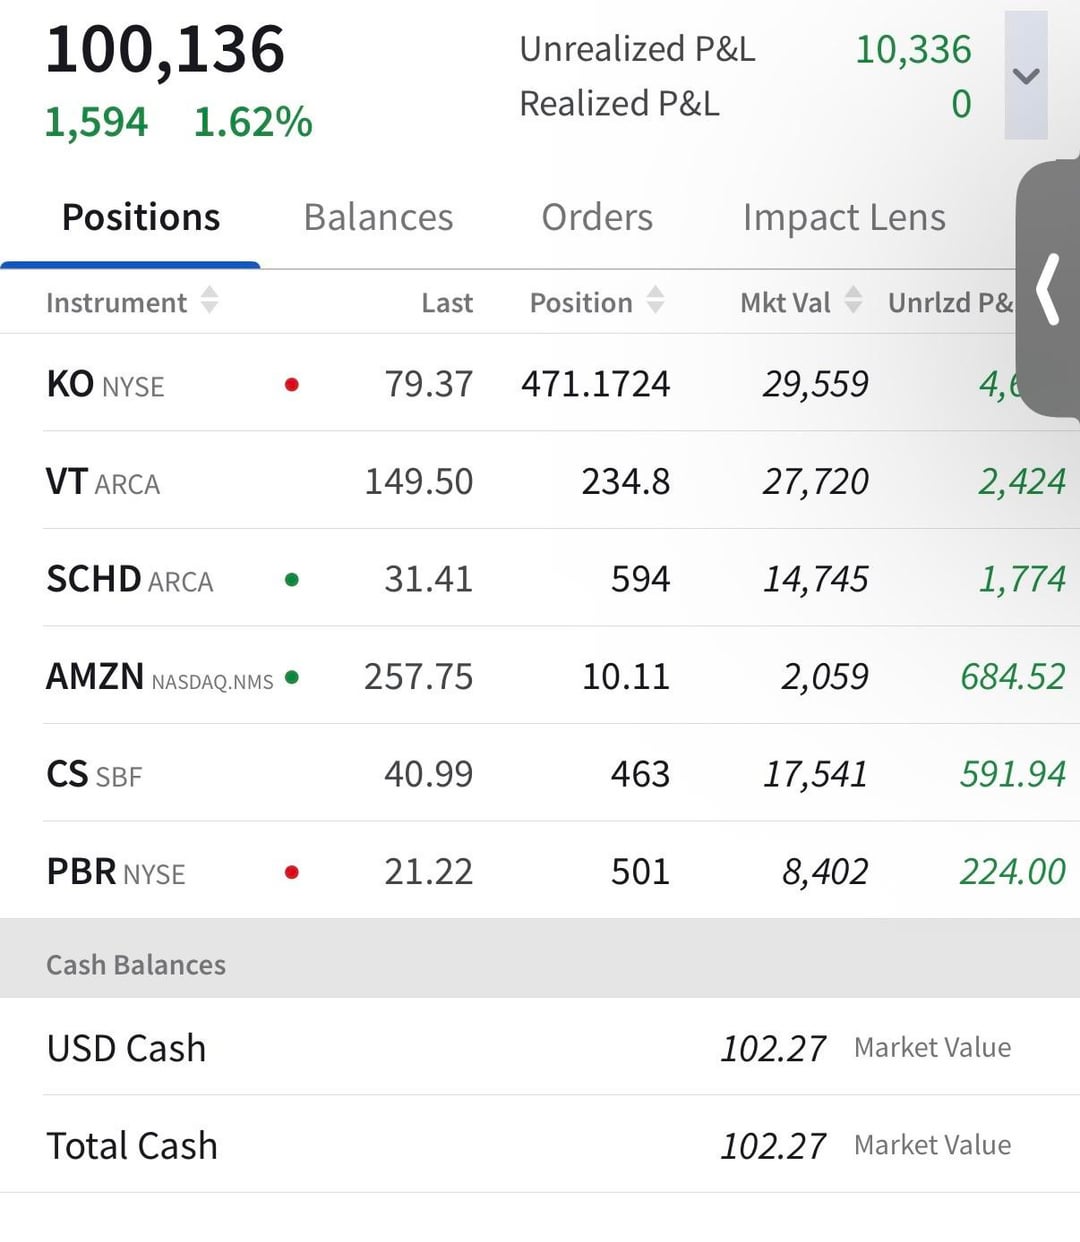Image resolution: width=1080 pixels, height=1242 pixels.
Task: Open the KO NYSE position row
Action: coord(105,385)
